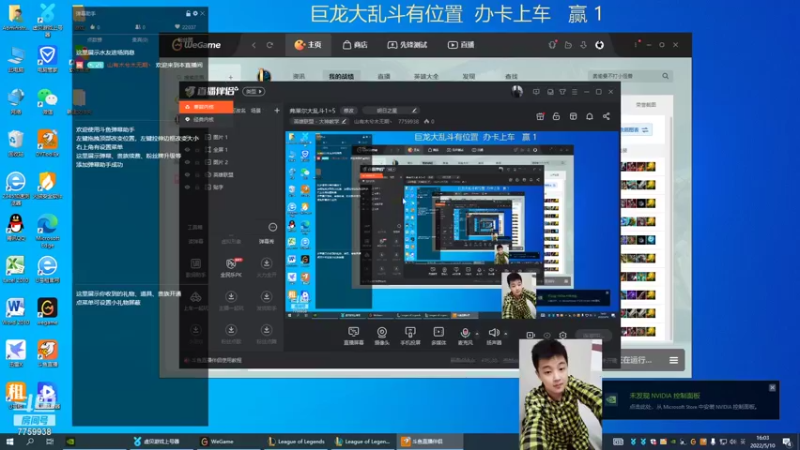Open settings gear in danmaku helper window

[195, 13]
